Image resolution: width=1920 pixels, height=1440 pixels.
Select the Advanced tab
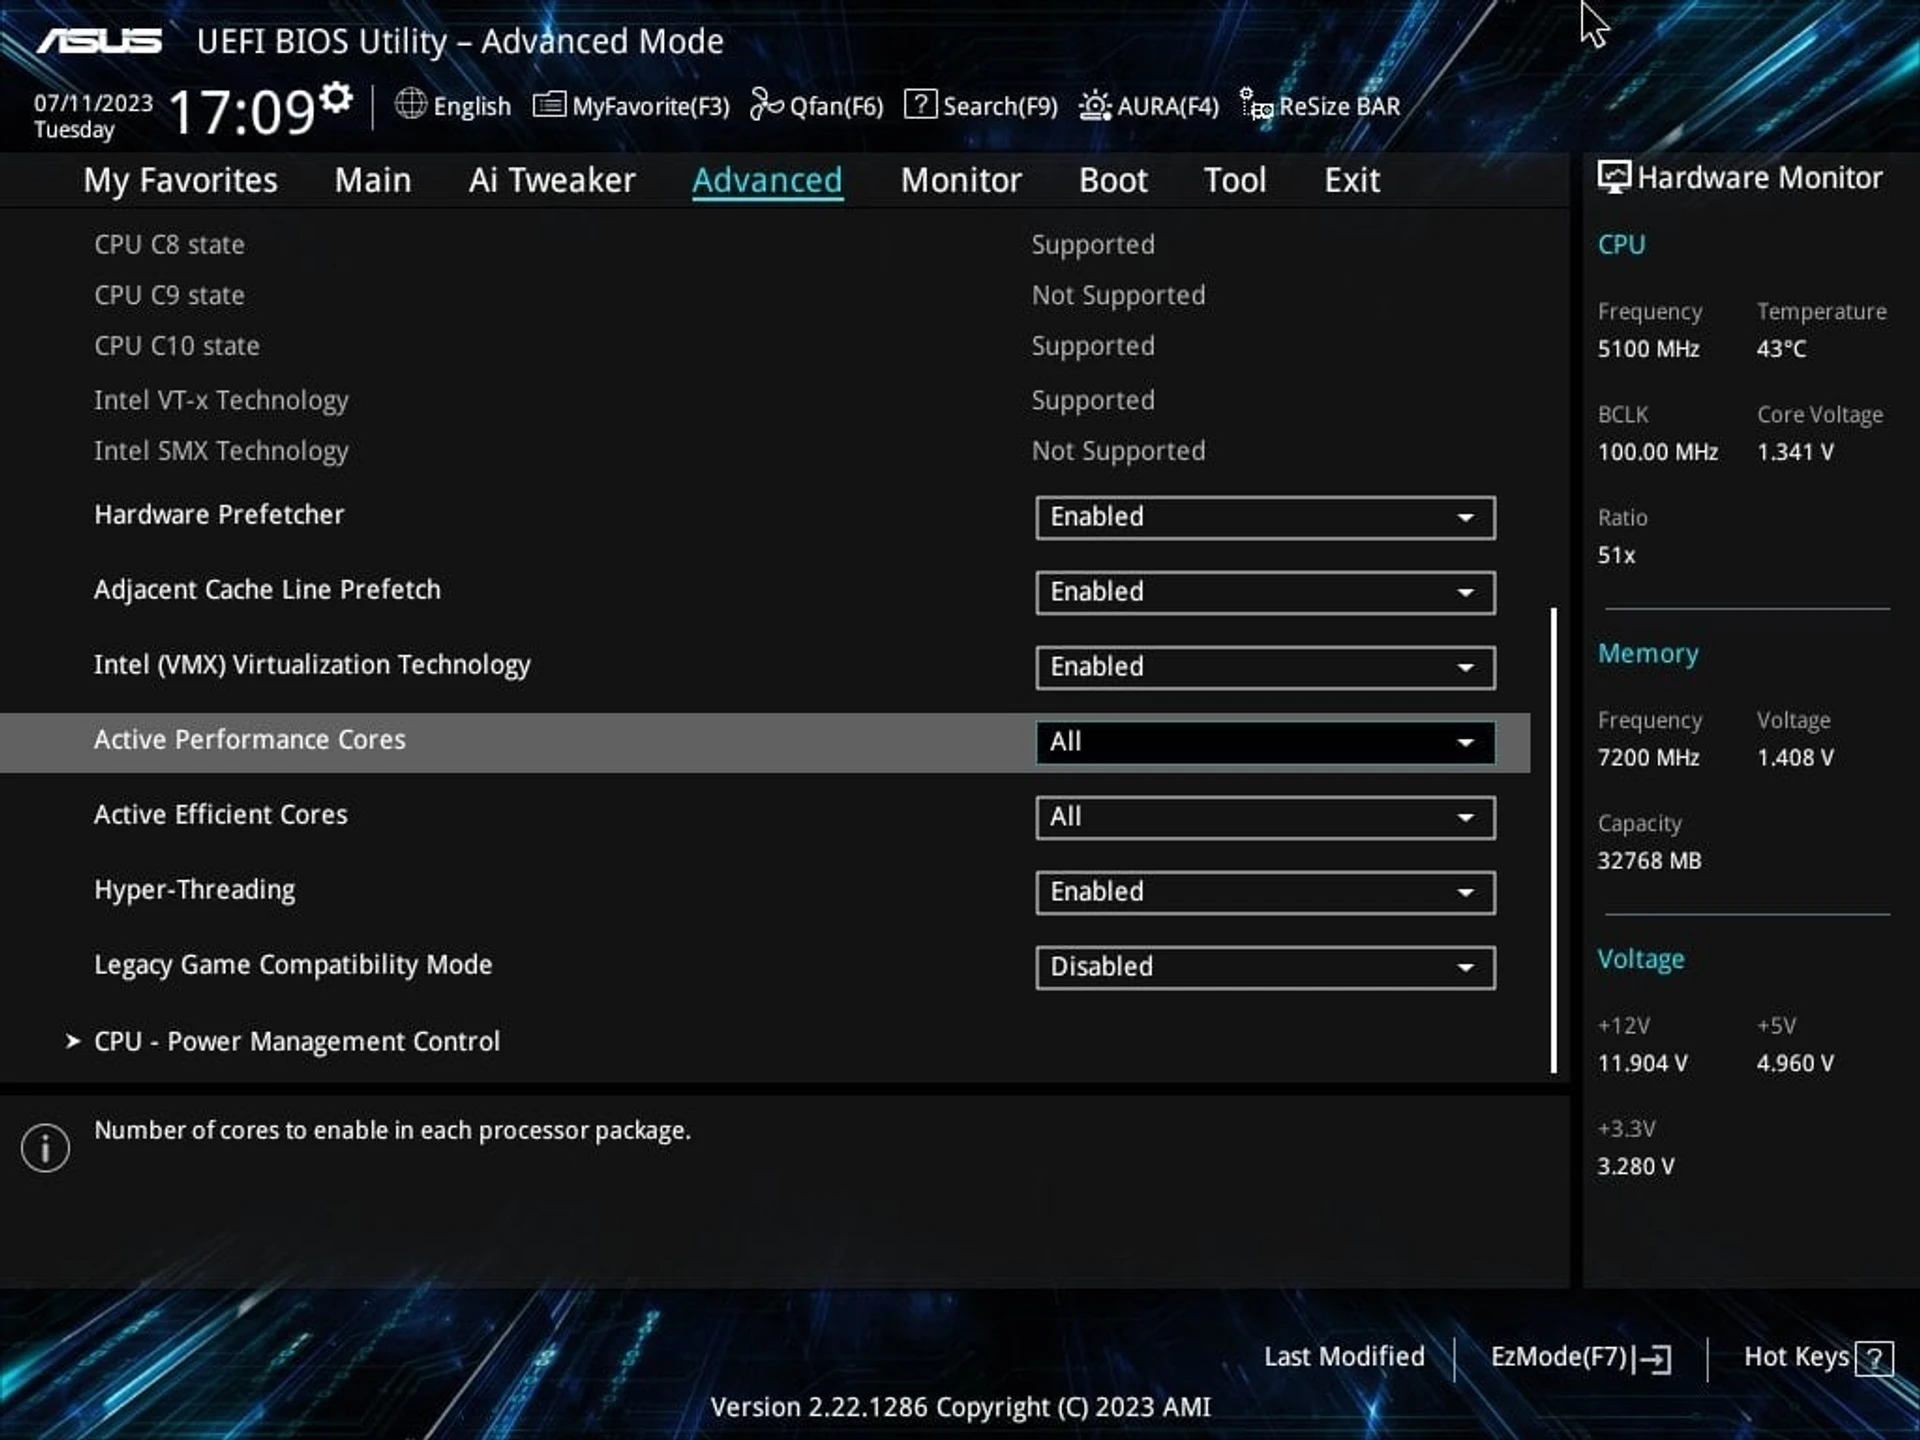tap(767, 180)
